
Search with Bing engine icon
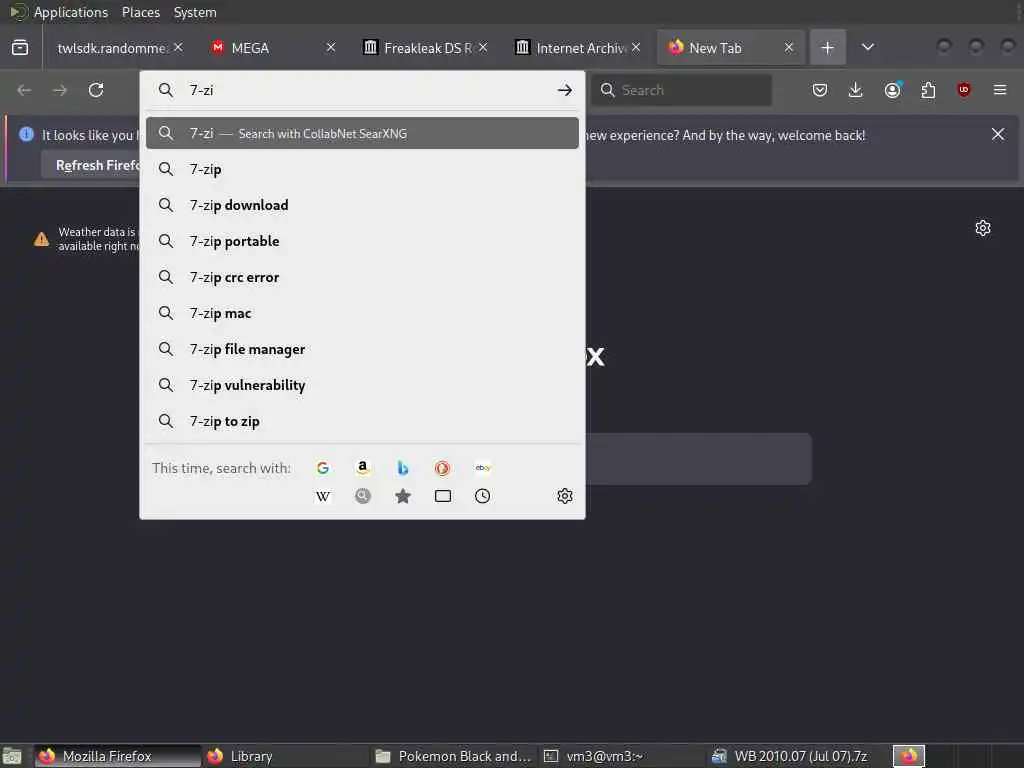pyautogui.click(x=402, y=468)
